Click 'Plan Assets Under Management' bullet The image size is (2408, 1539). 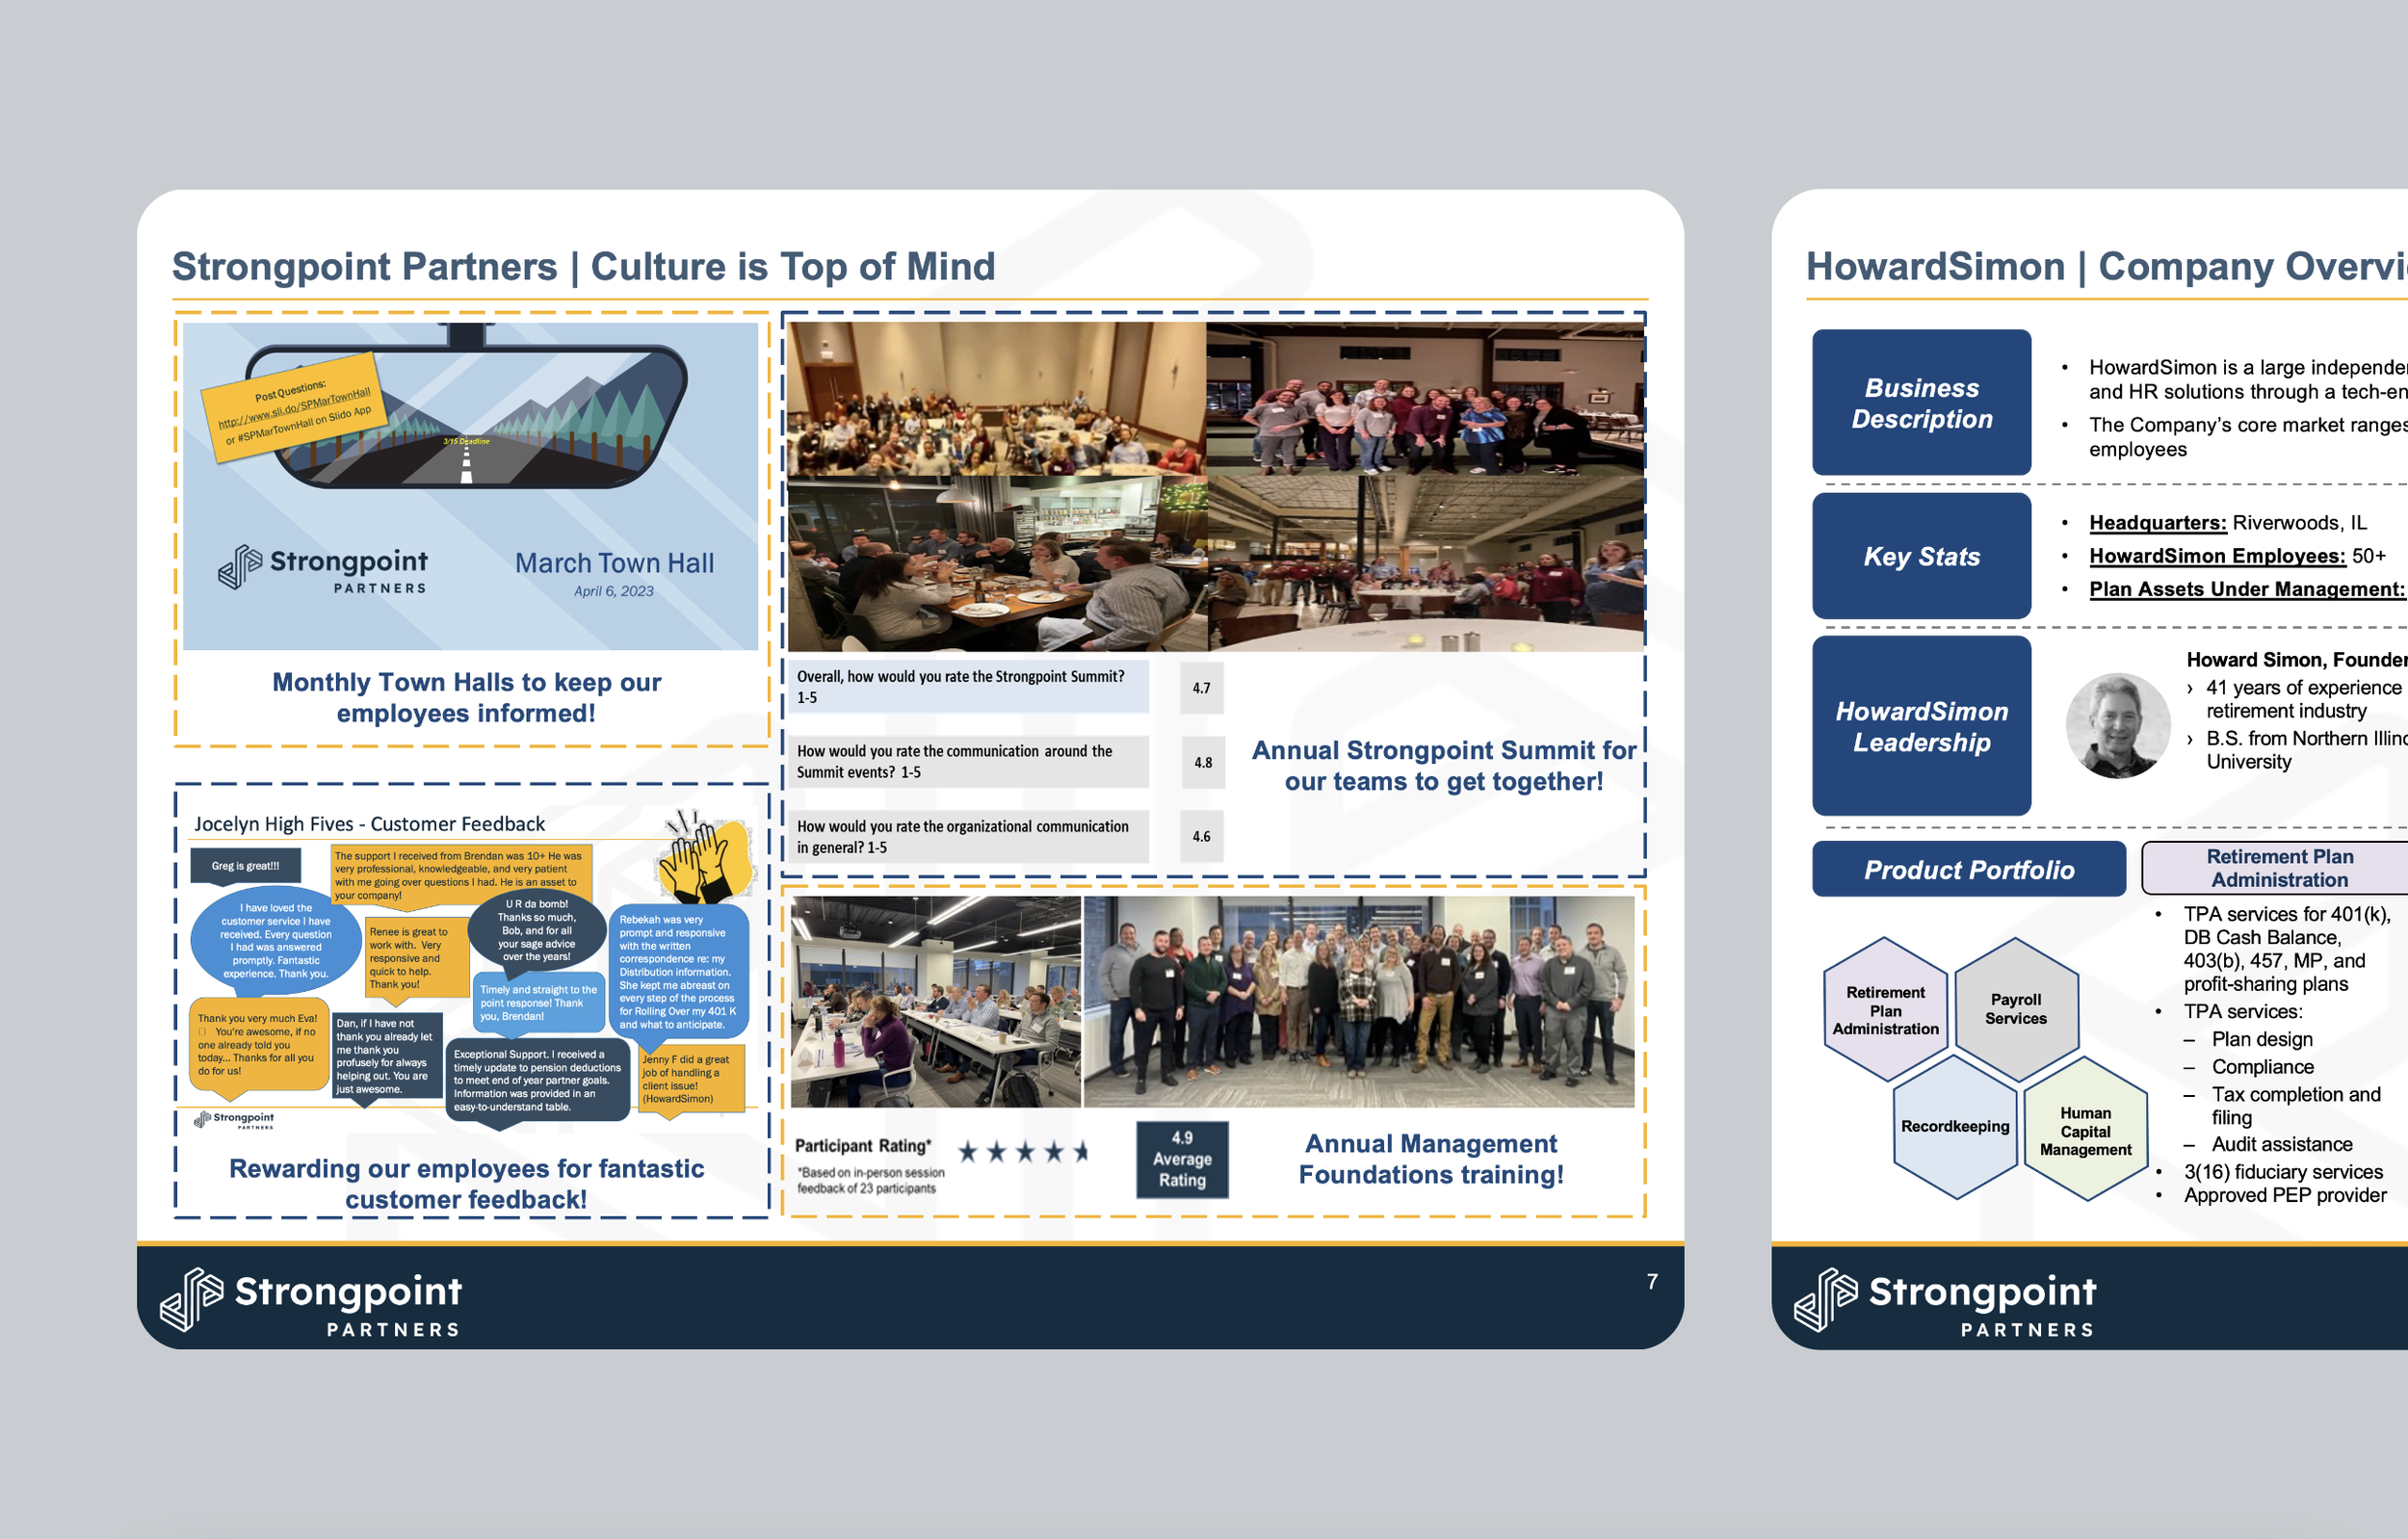pyautogui.click(x=2247, y=589)
